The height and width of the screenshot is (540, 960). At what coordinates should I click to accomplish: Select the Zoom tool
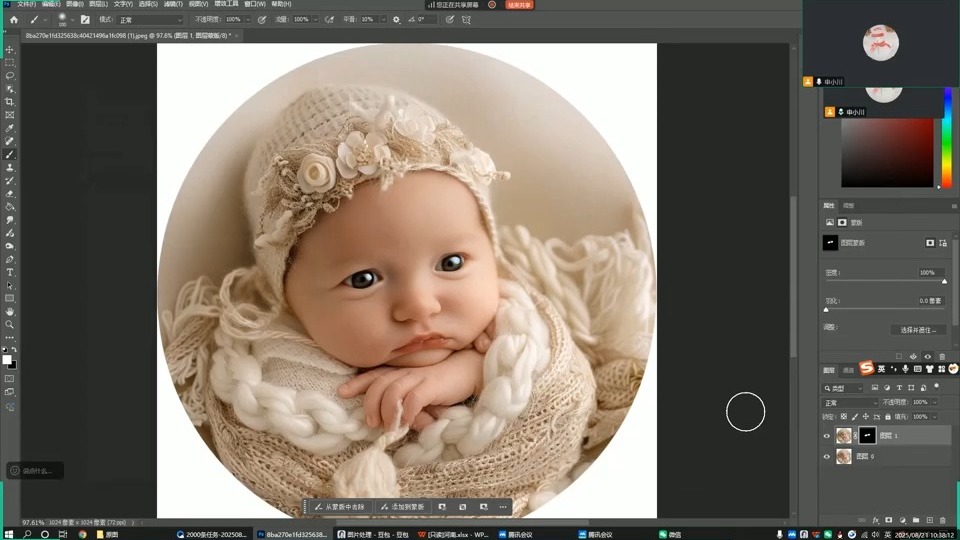9,324
